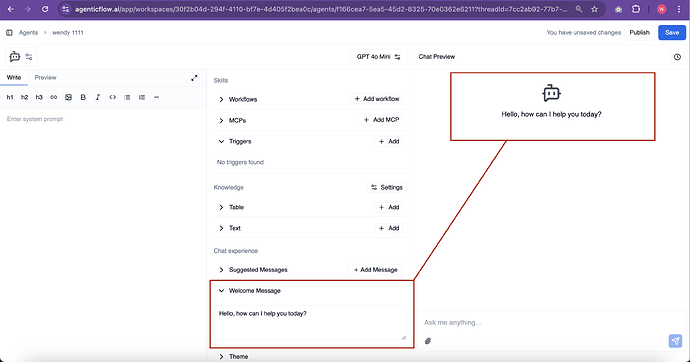Screen dimensions: 690x362
Task: Click the Add workflow button
Action: [x=377, y=99]
